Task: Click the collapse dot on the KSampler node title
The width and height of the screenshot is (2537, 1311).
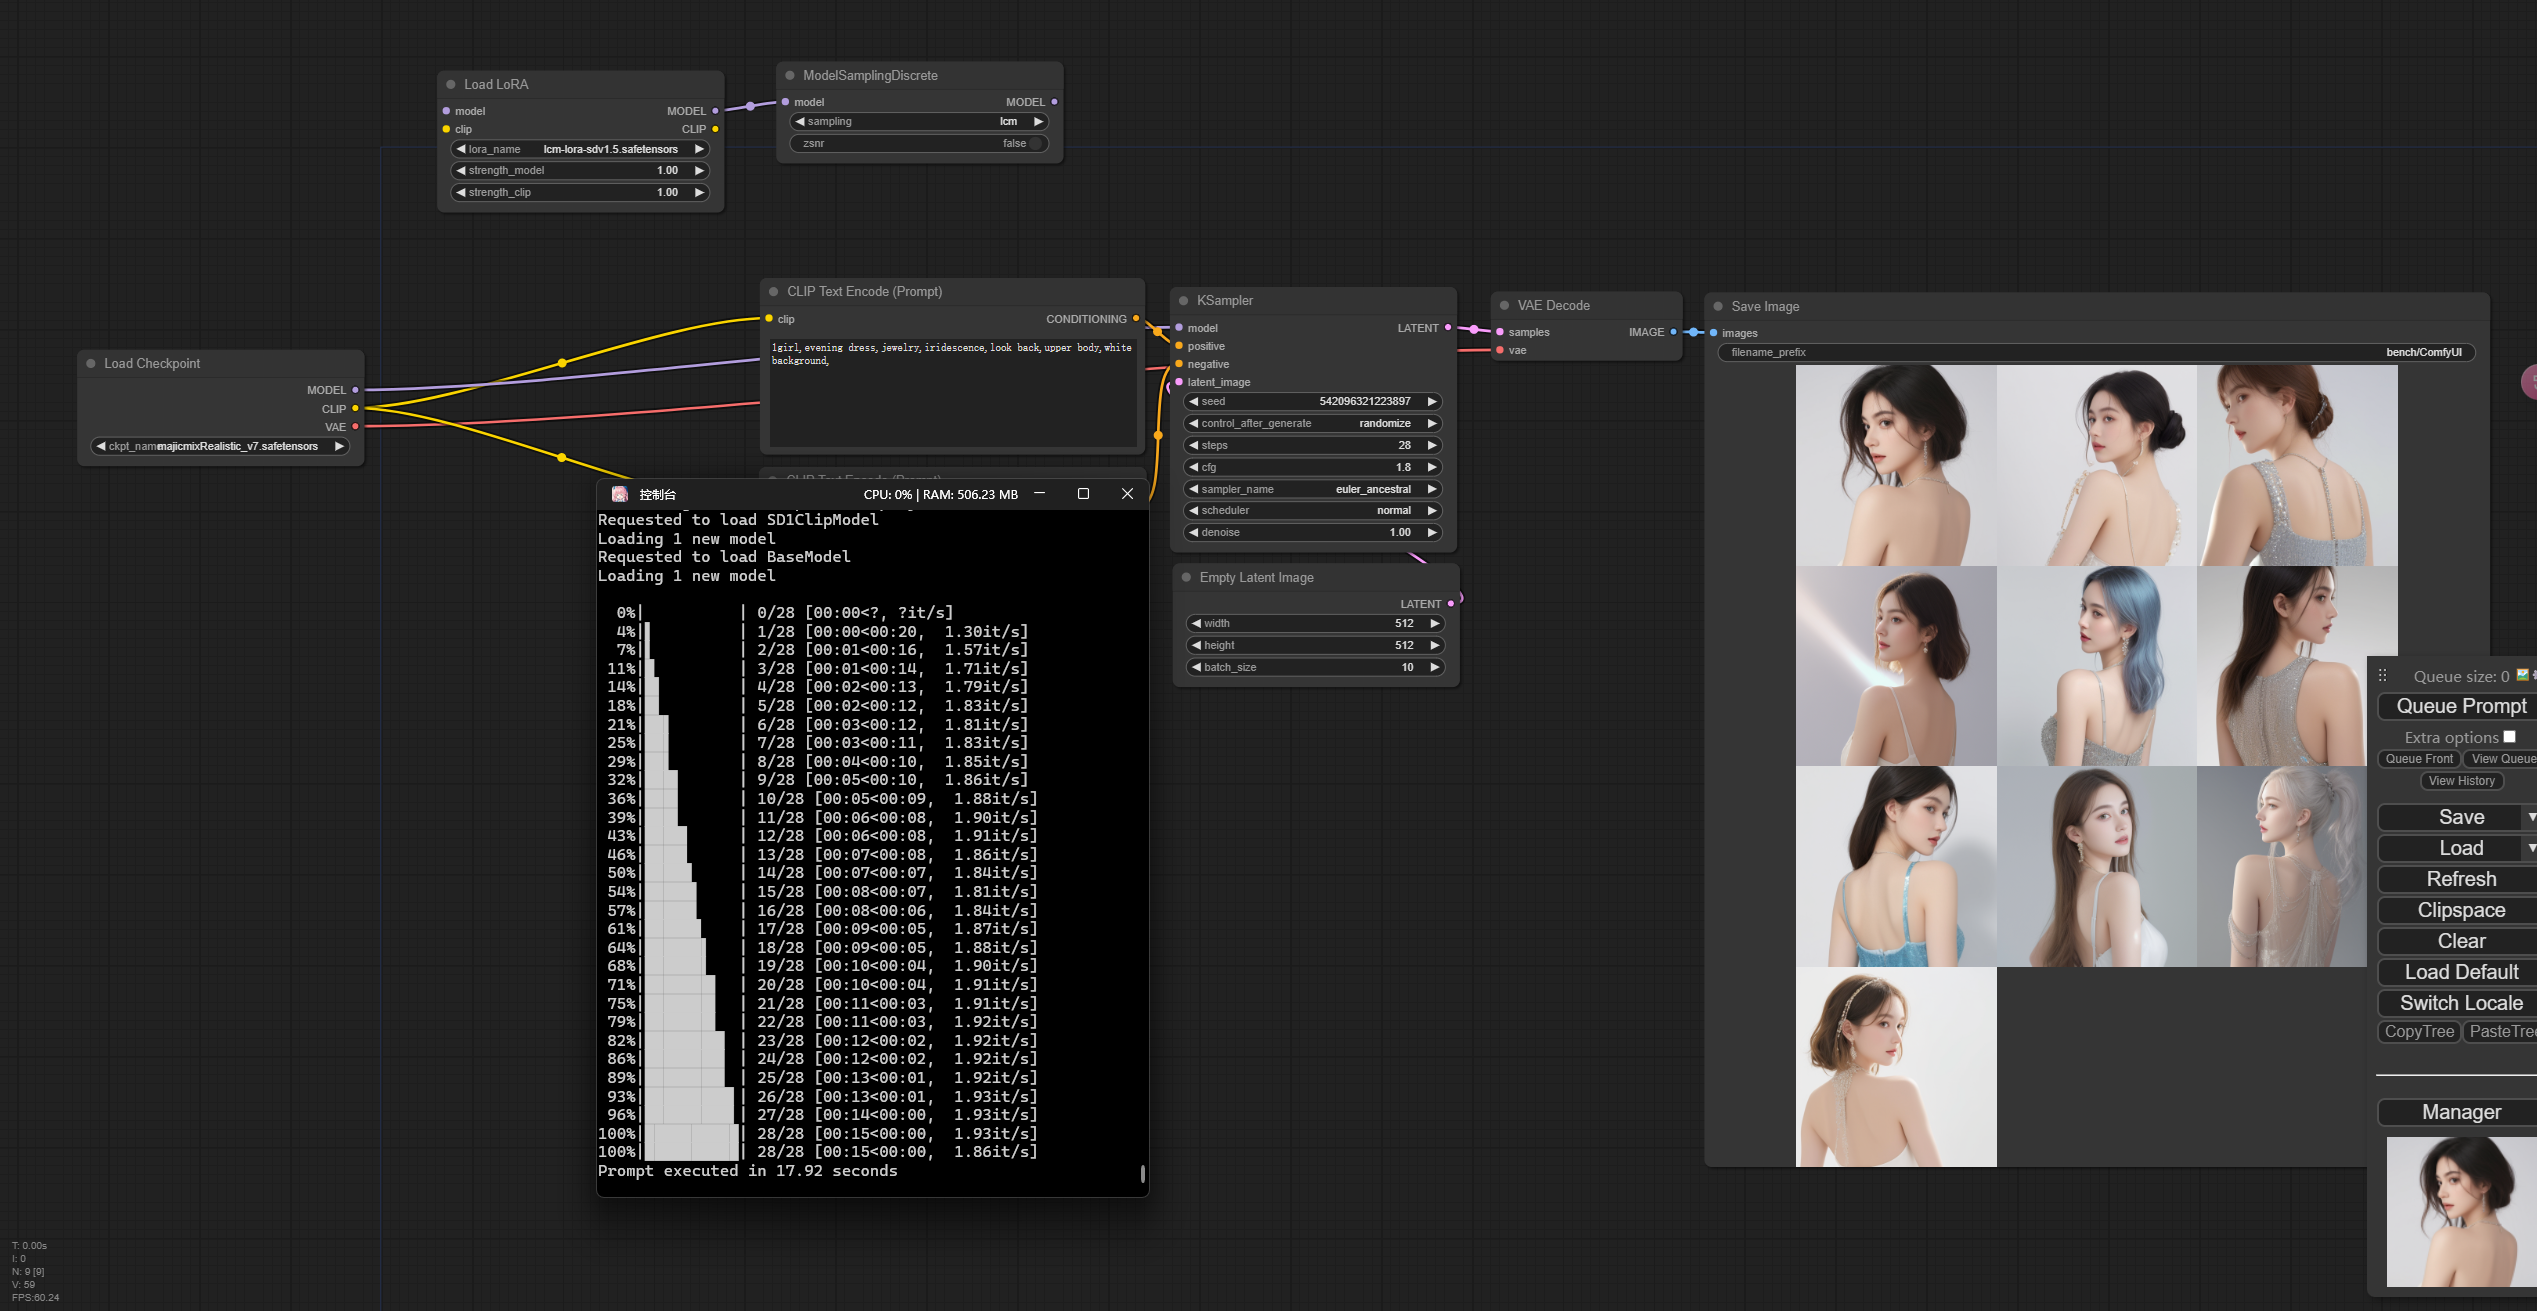Action: click(1183, 301)
